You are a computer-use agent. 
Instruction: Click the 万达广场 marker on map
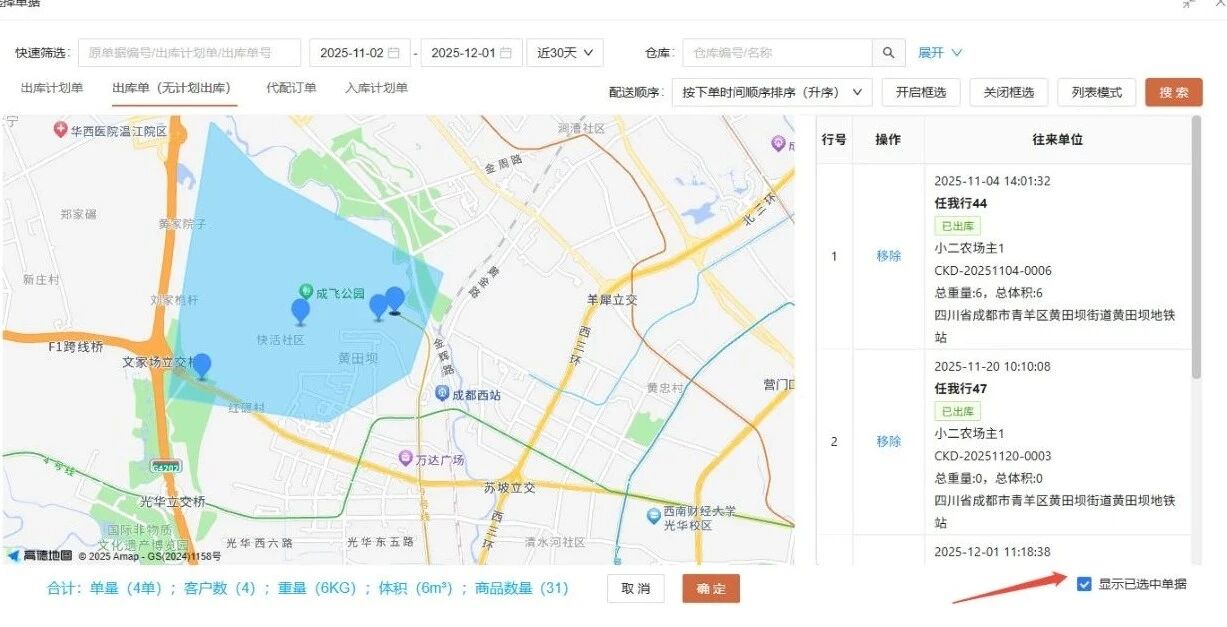tap(405, 458)
